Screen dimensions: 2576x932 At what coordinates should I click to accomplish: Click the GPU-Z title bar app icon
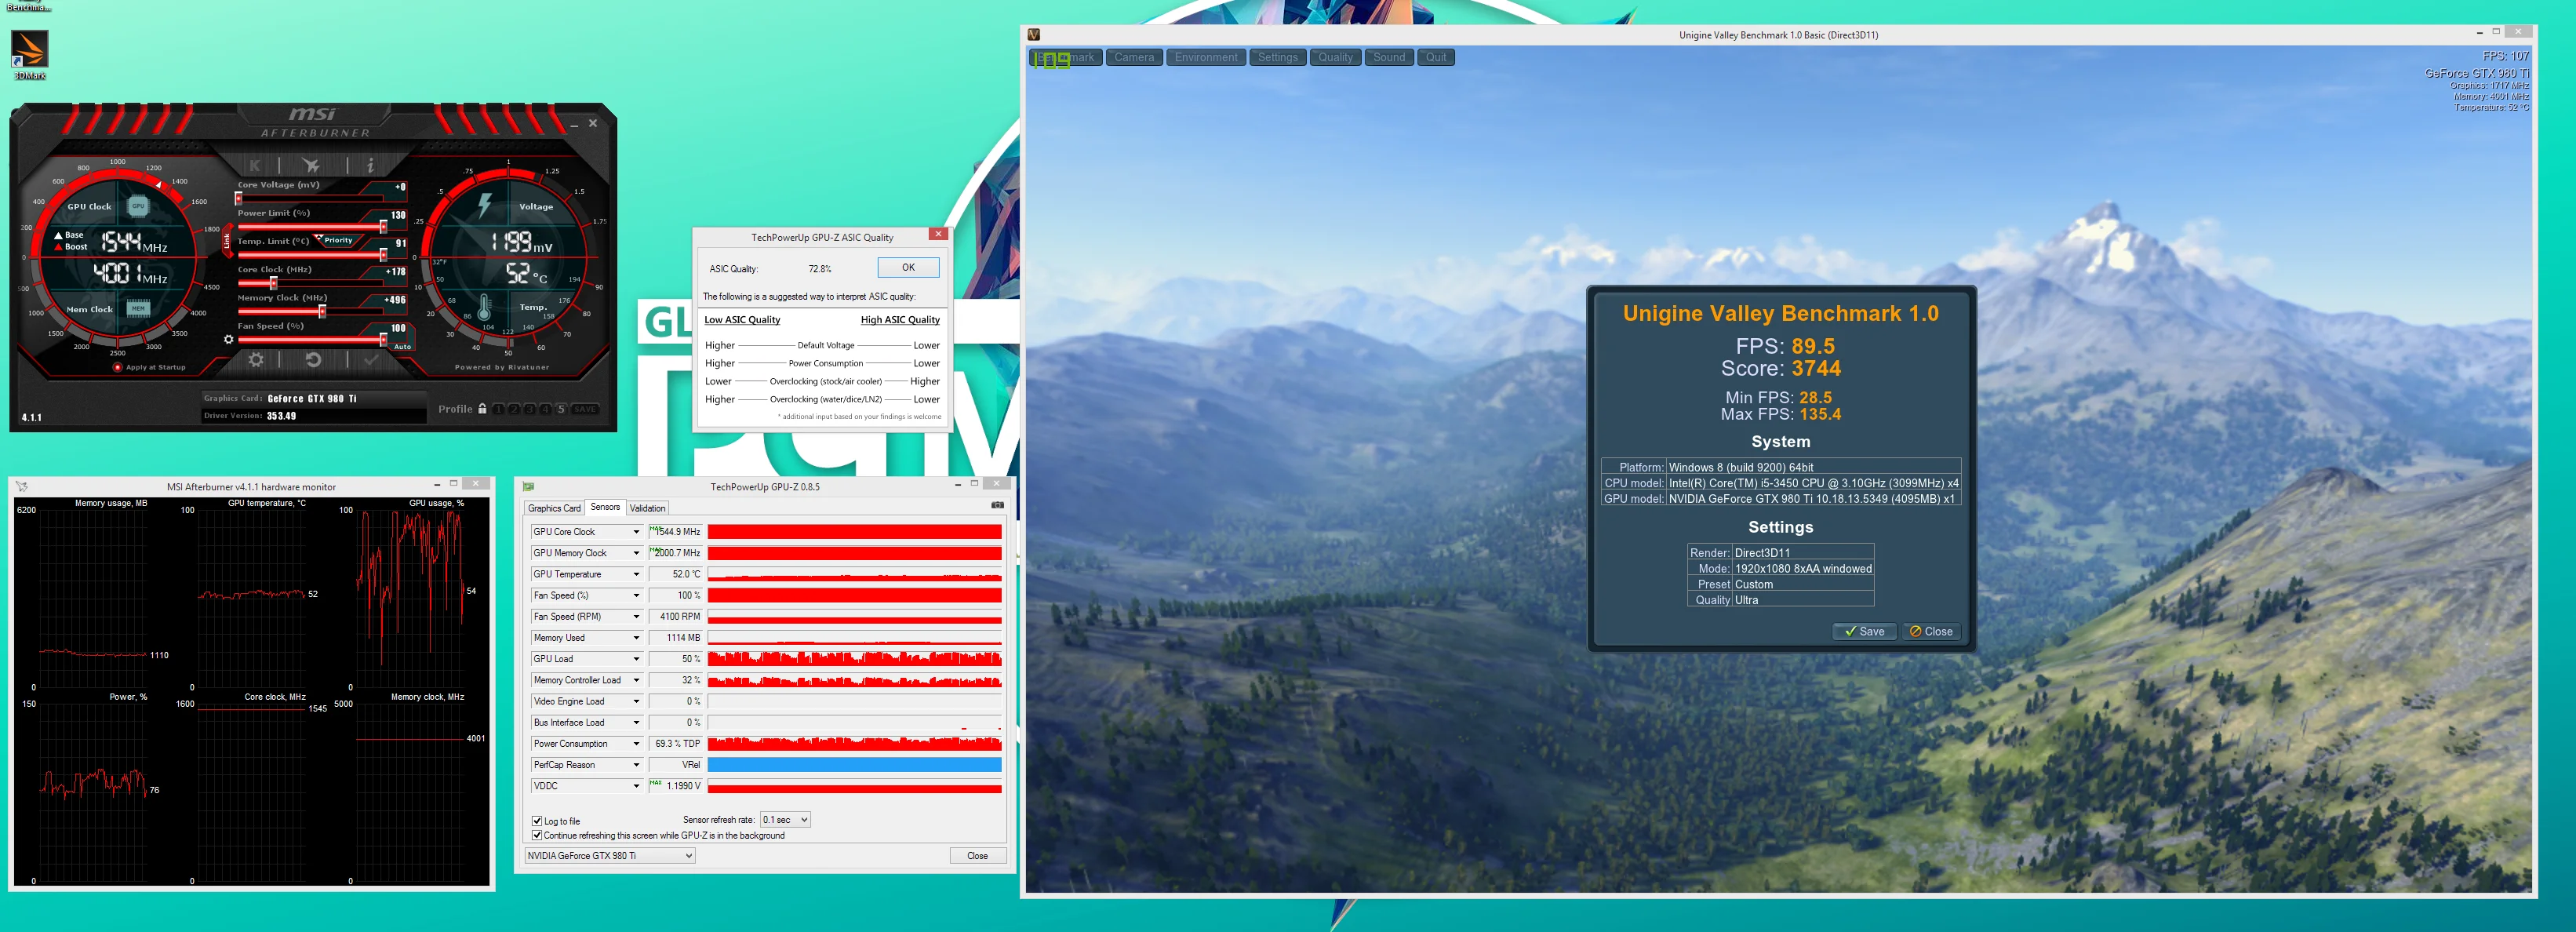(528, 487)
